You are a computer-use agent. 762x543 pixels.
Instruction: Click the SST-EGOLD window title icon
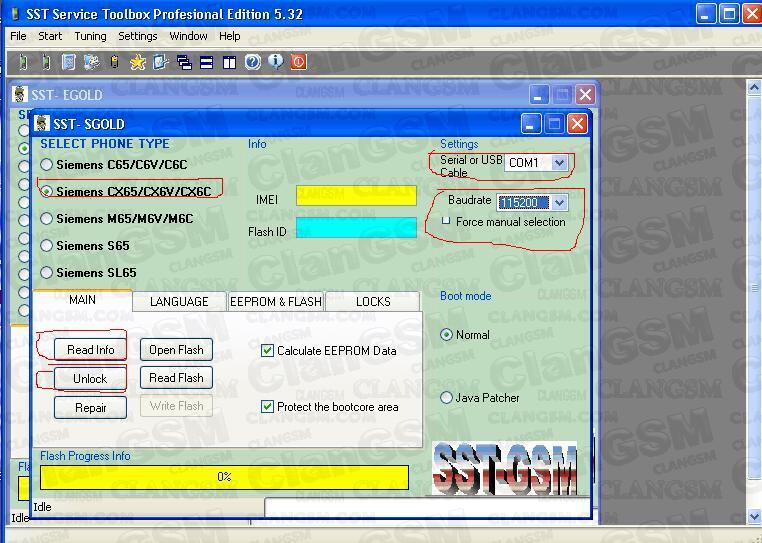19,94
